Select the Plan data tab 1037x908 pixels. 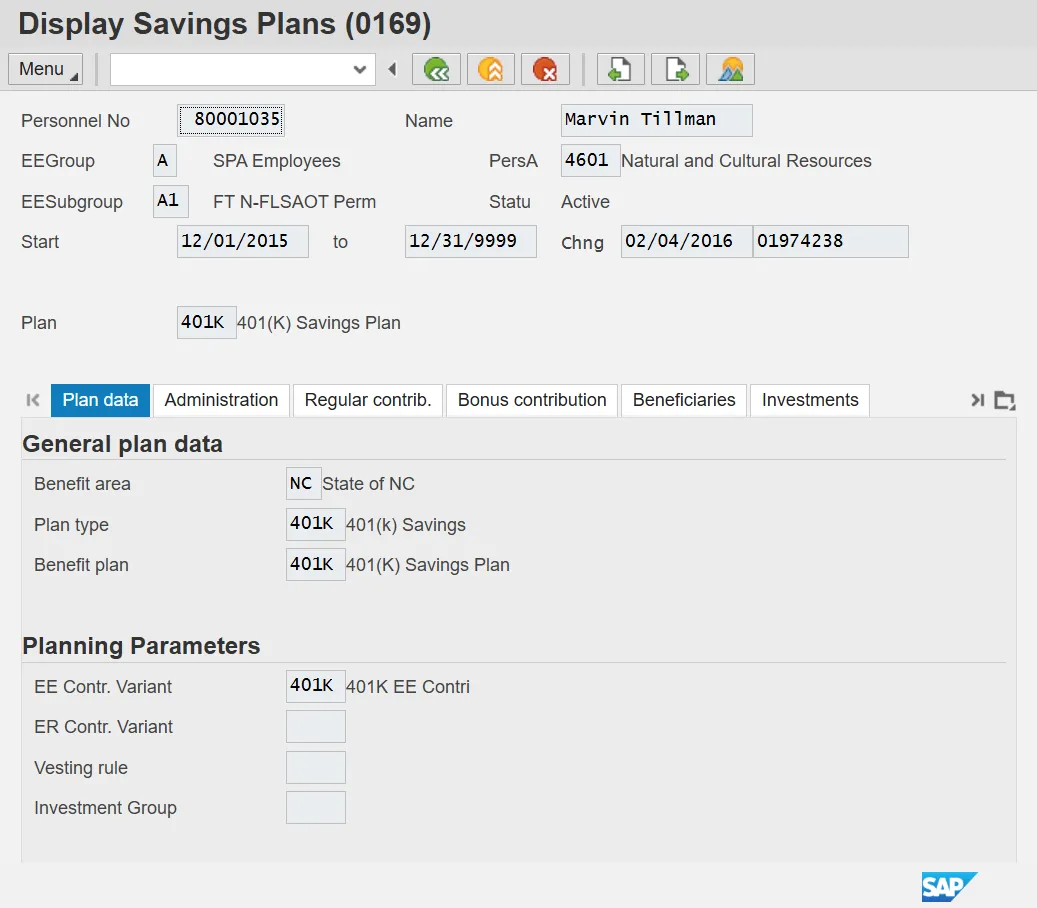pyautogui.click(x=101, y=400)
